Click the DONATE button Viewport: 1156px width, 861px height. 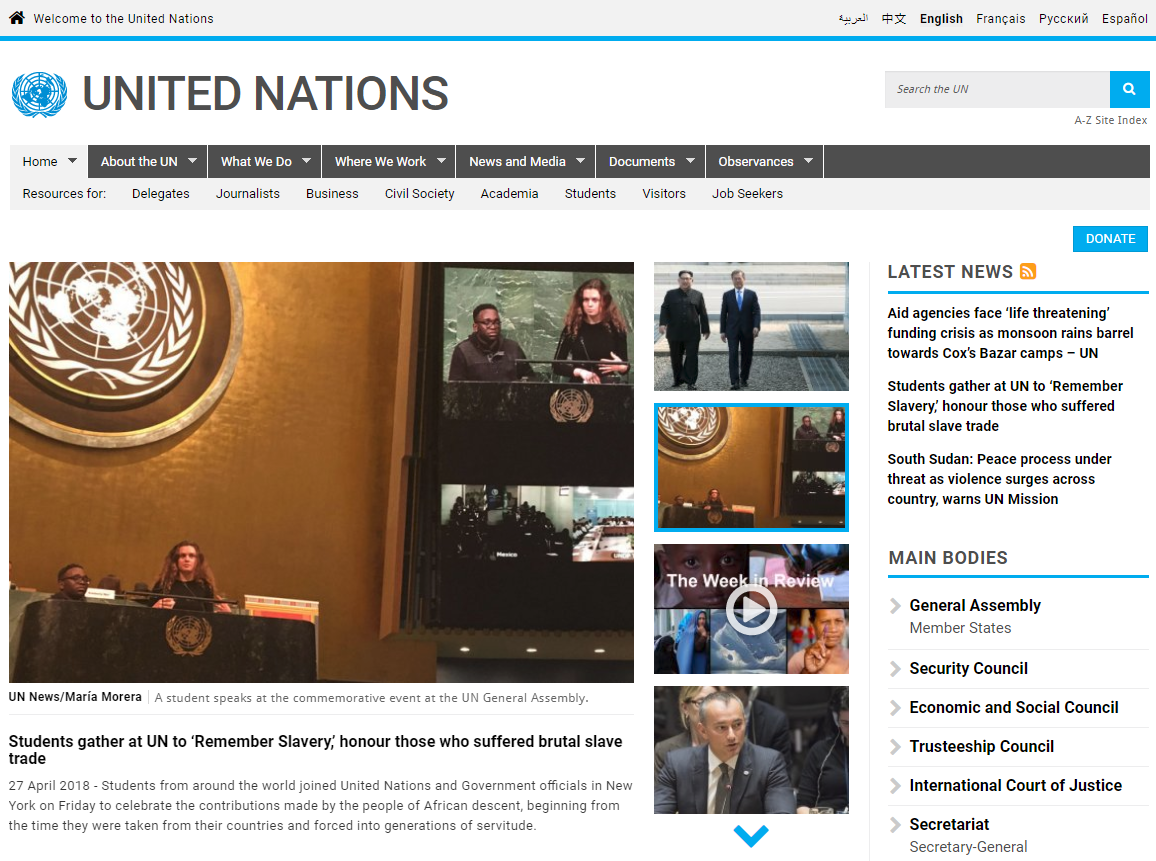point(1110,239)
